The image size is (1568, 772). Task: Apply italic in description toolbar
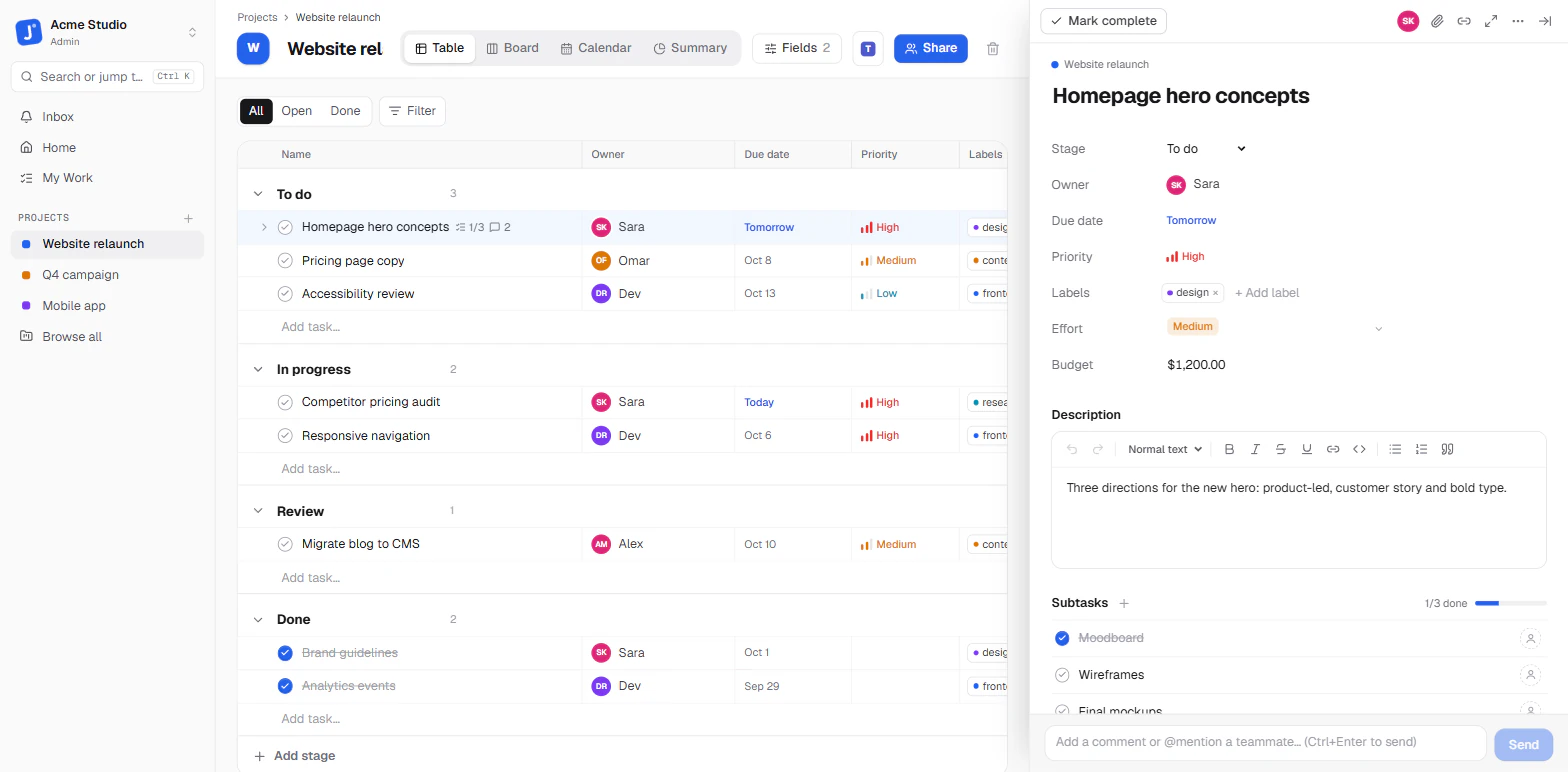(x=1255, y=449)
